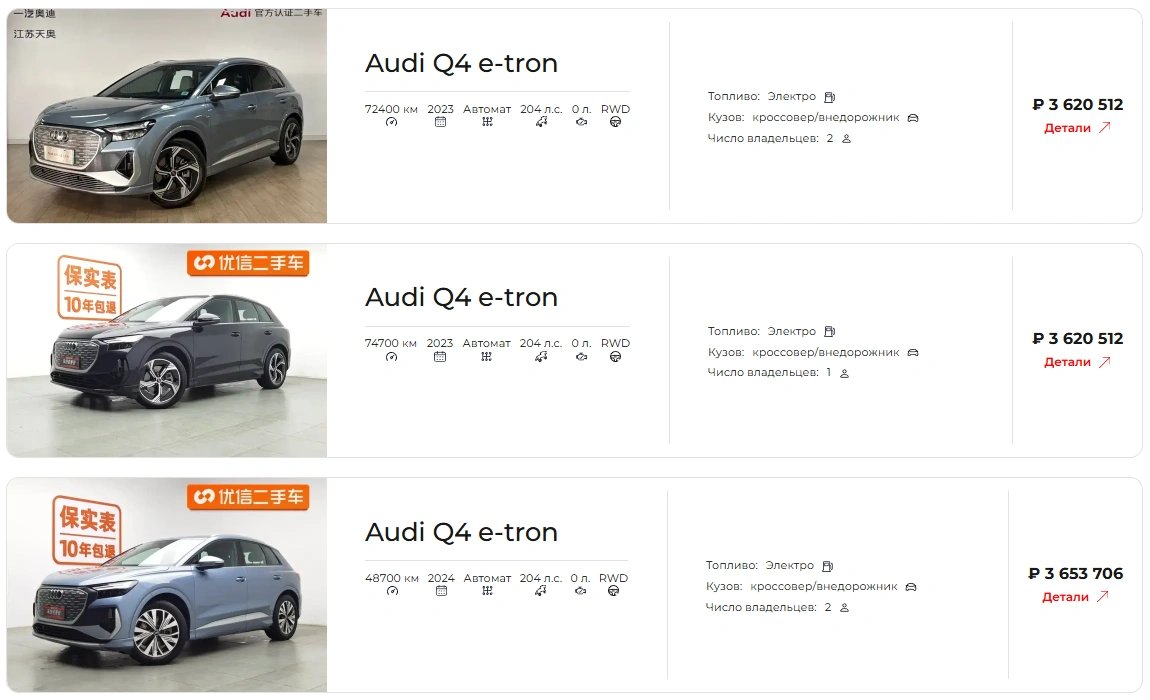This screenshot has height=700, width=1150.
Task: Click the price ₽ 3 620 512 in second listing
Action: [x=1077, y=339]
